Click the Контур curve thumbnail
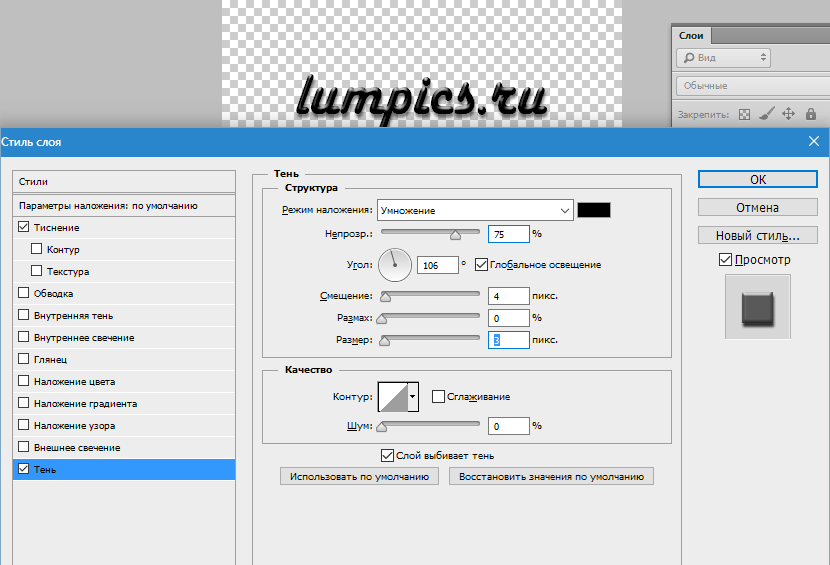This screenshot has height=565, width=830. 393,397
